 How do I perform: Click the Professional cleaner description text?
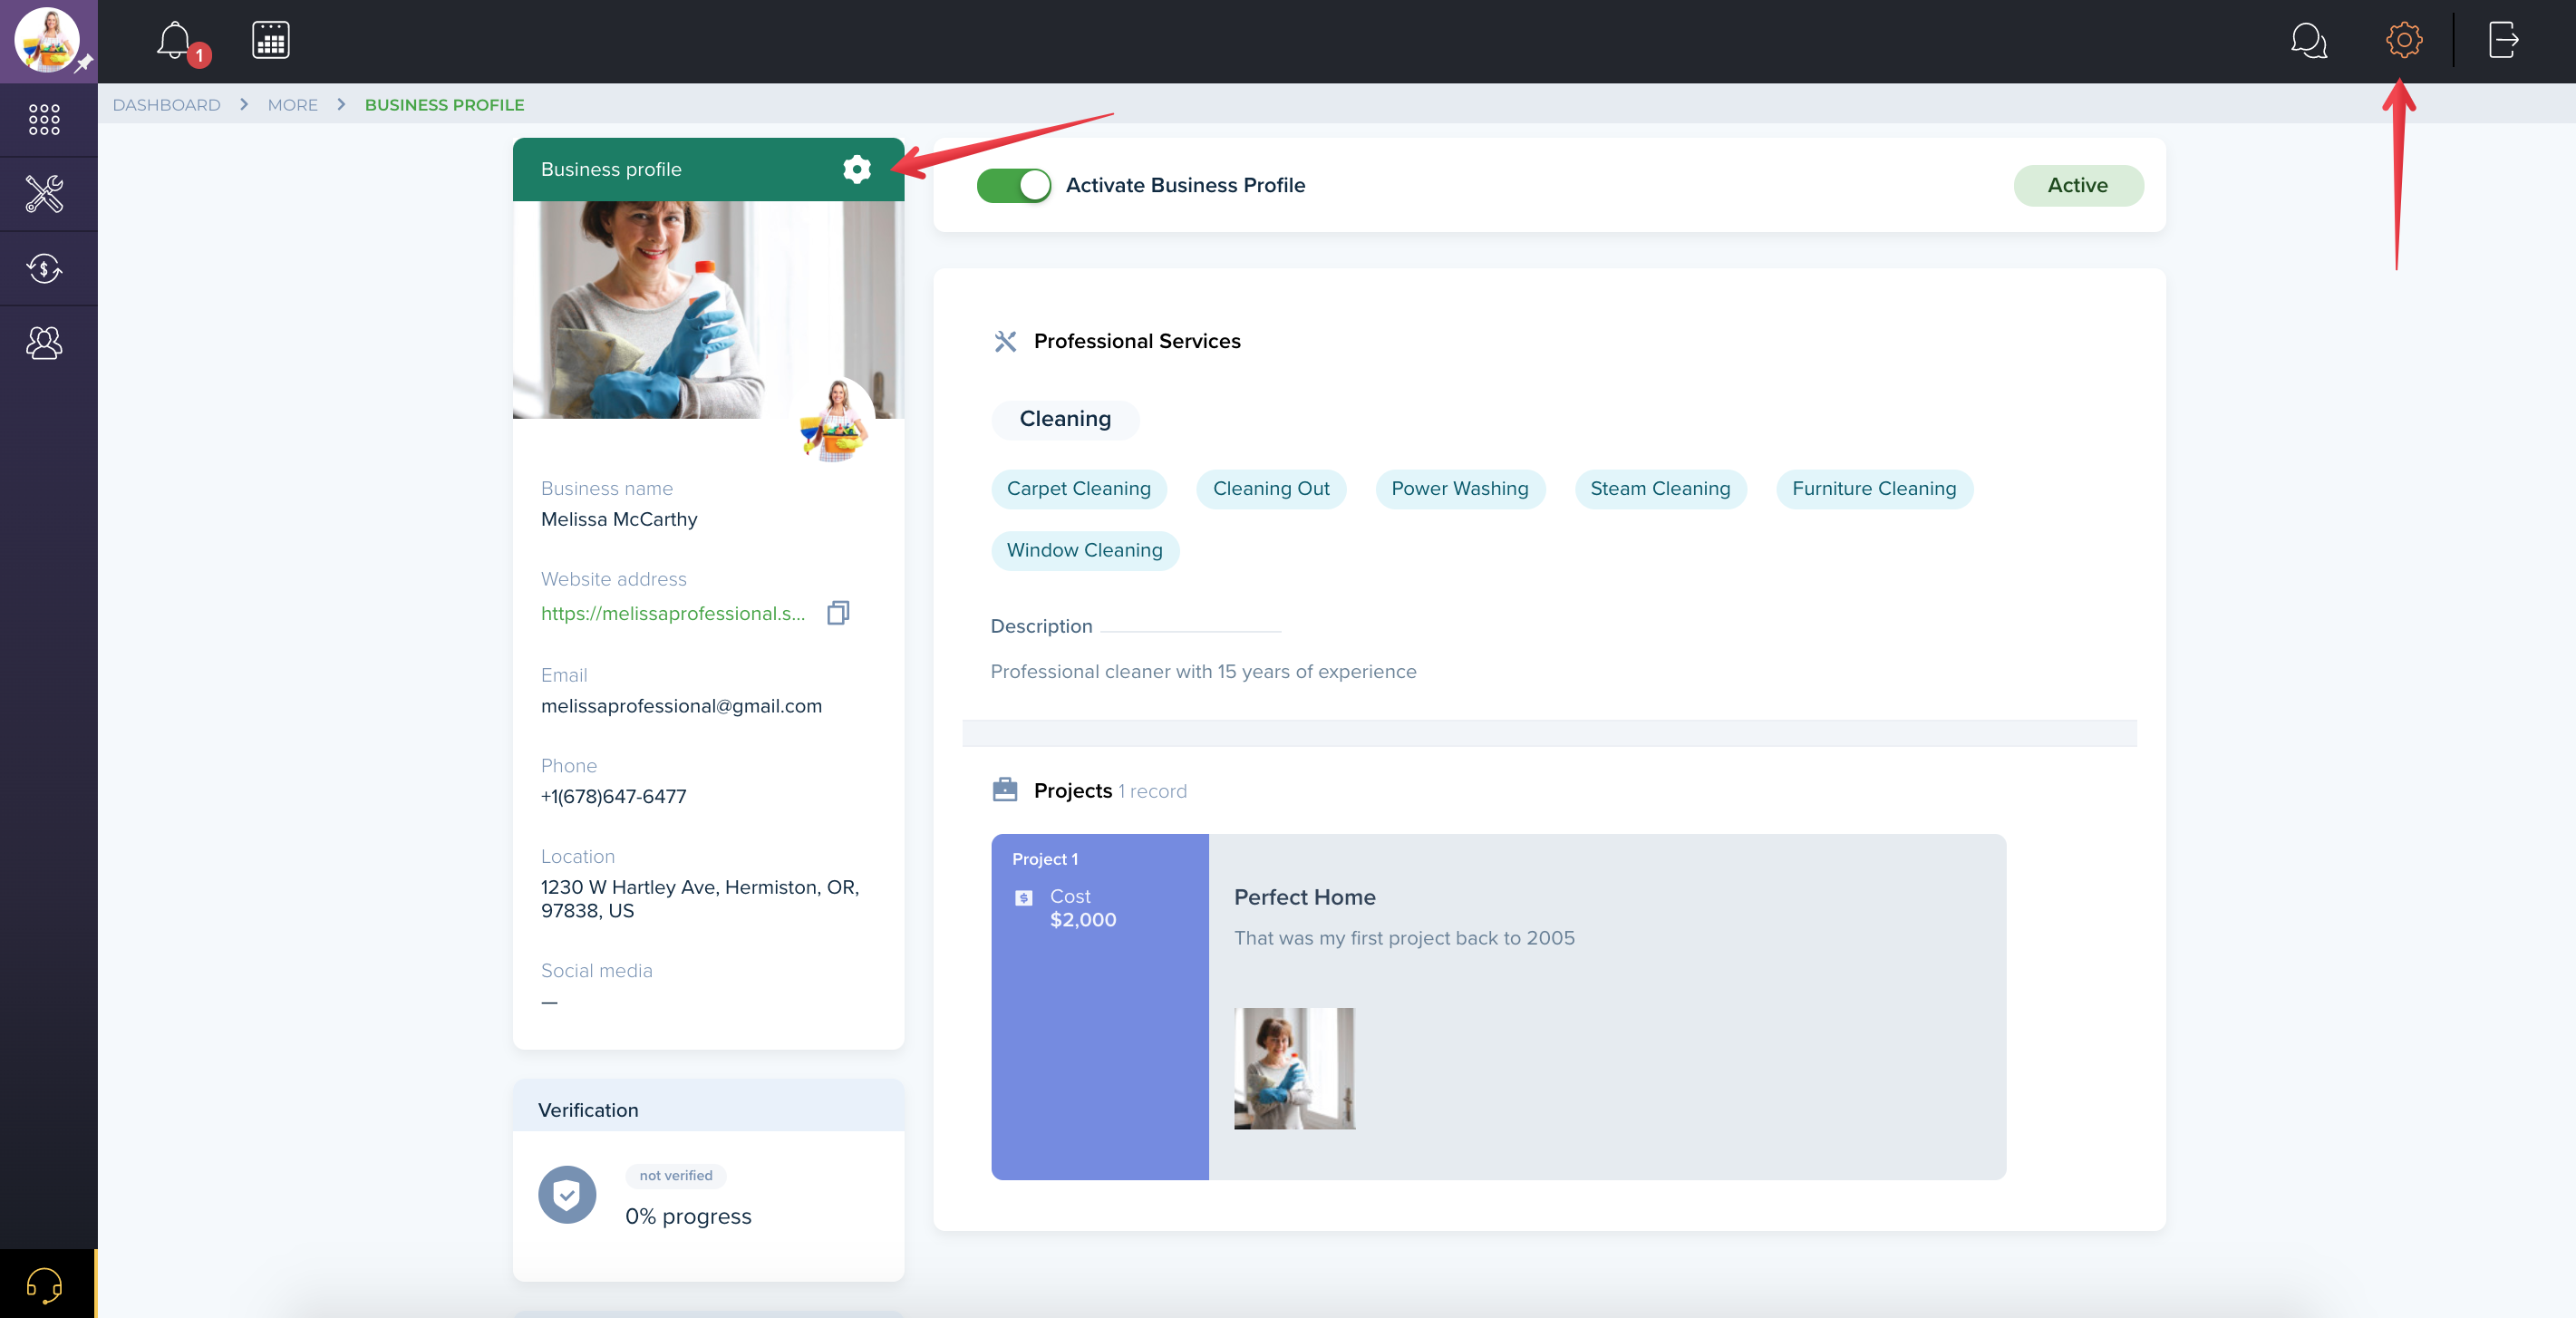(x=1203, y=671)
